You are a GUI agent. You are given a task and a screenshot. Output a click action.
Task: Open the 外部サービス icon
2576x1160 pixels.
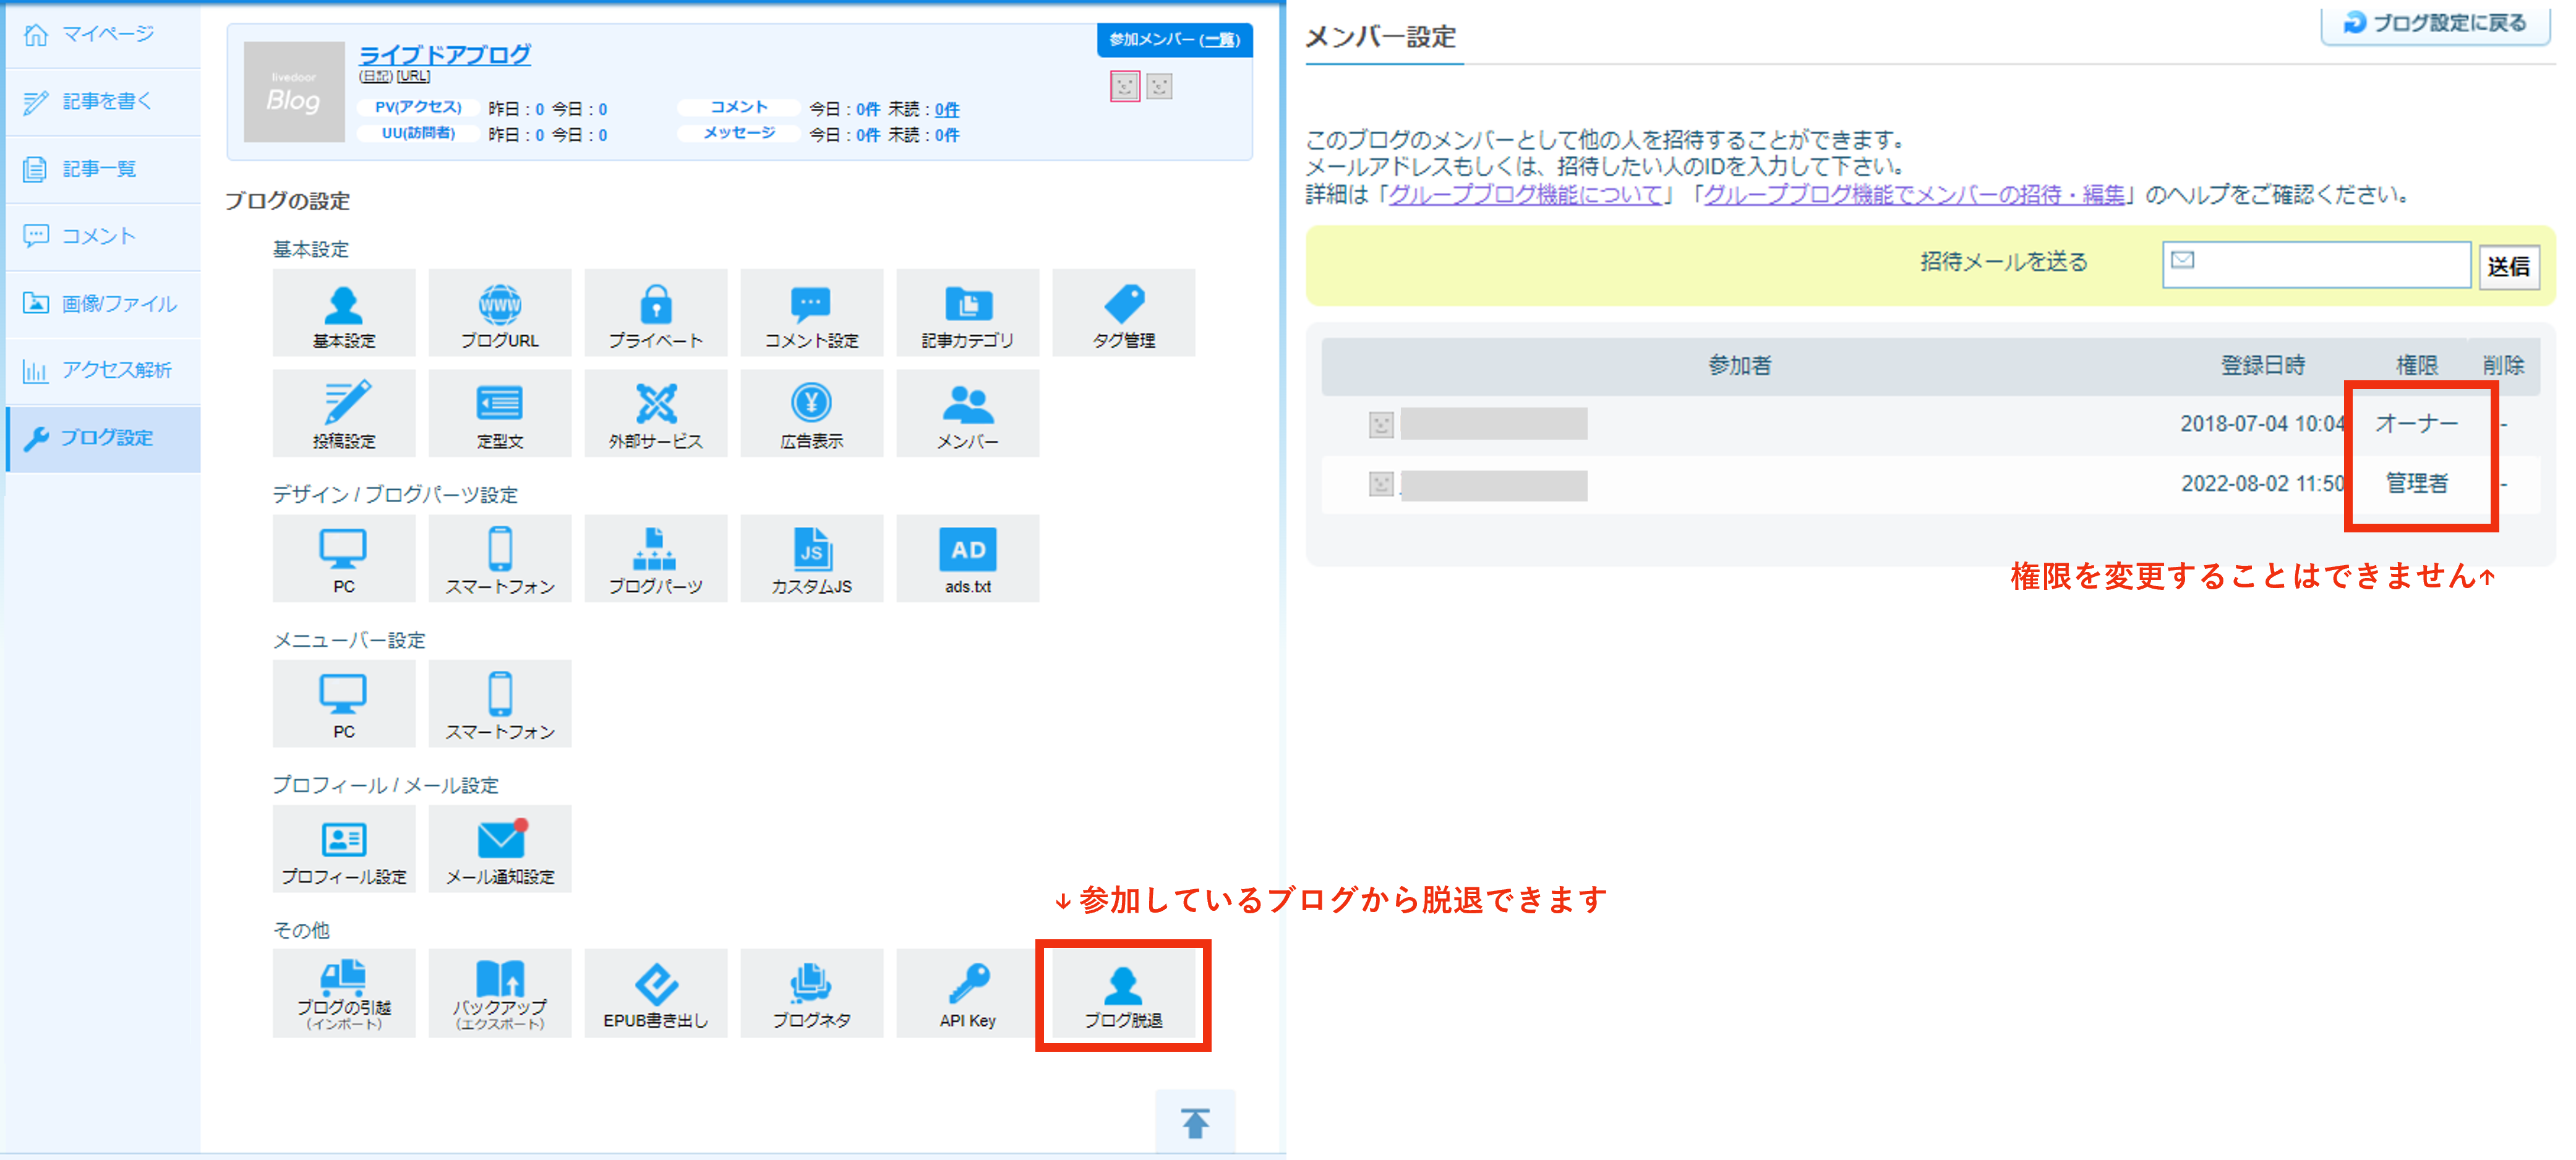655,413
